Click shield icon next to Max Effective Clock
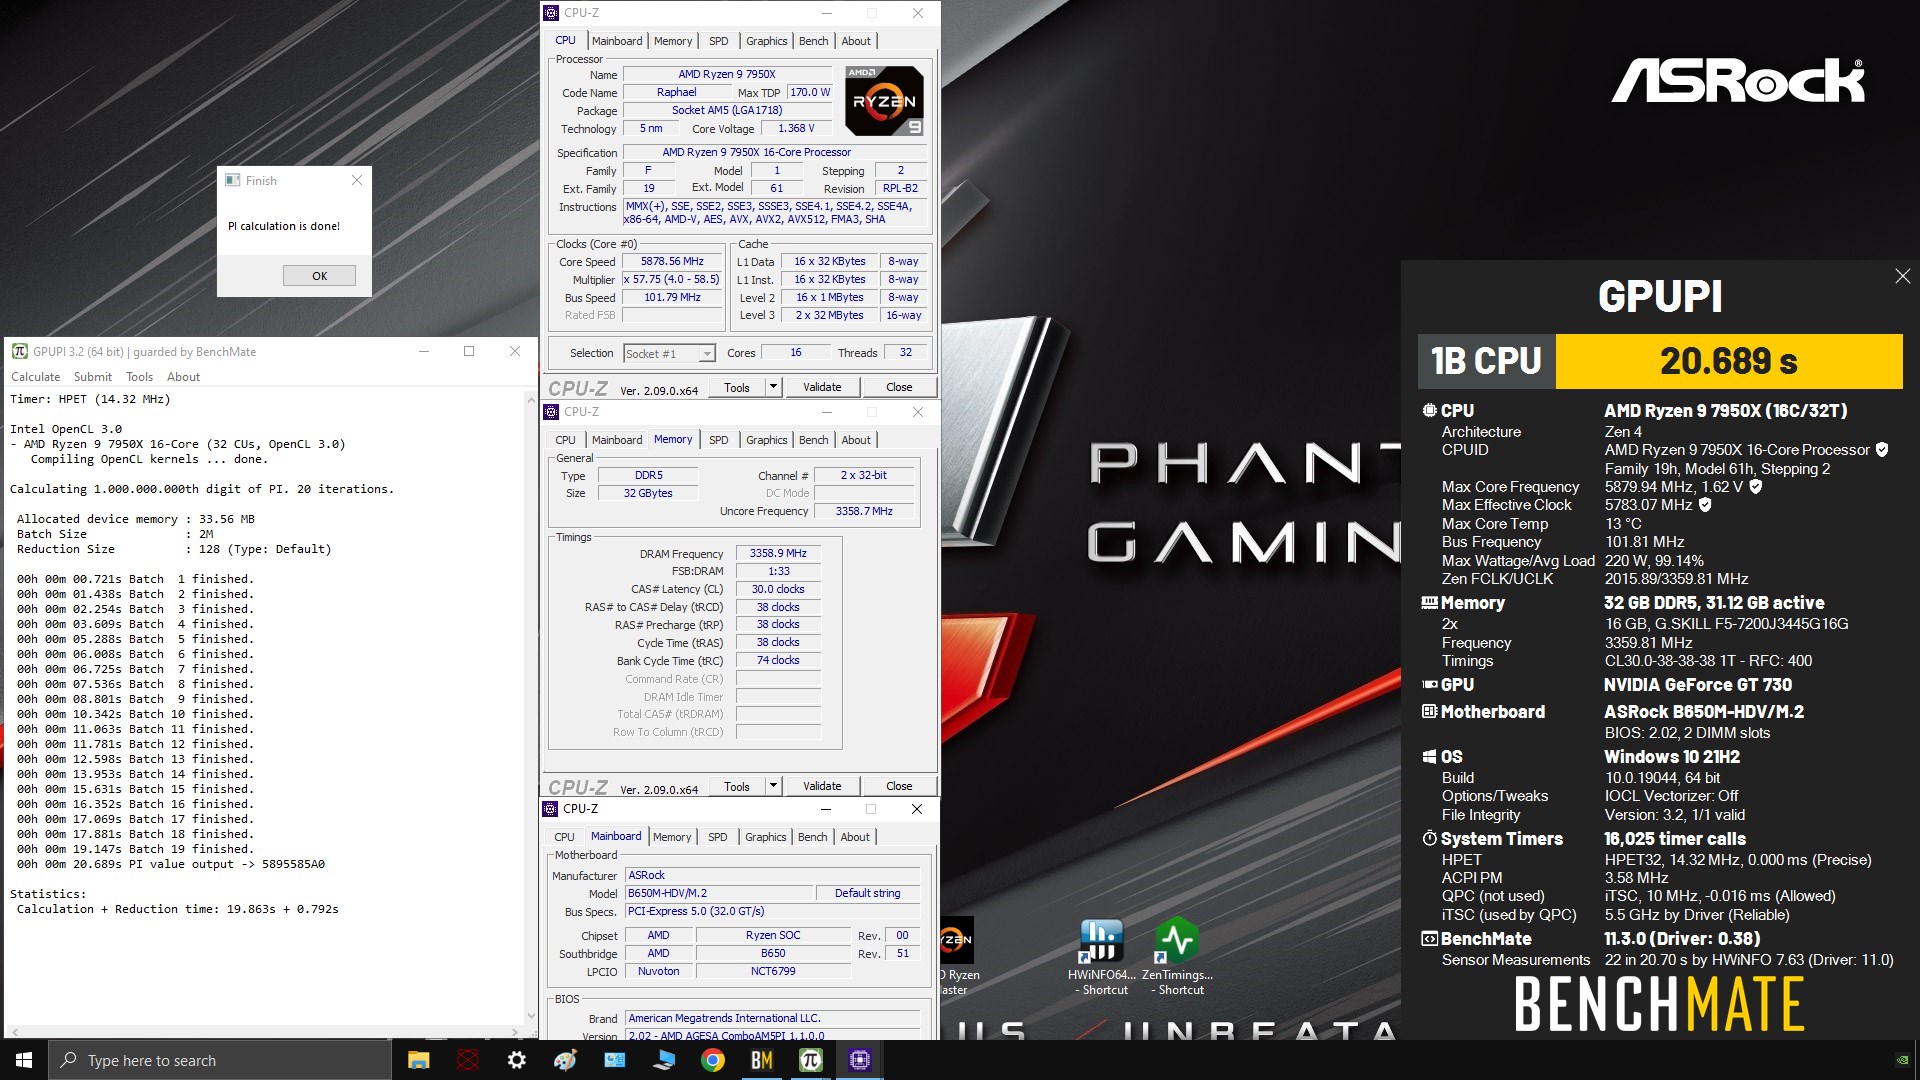The width and height of the screenshot is (1920, 1080). click(1705, 505)
